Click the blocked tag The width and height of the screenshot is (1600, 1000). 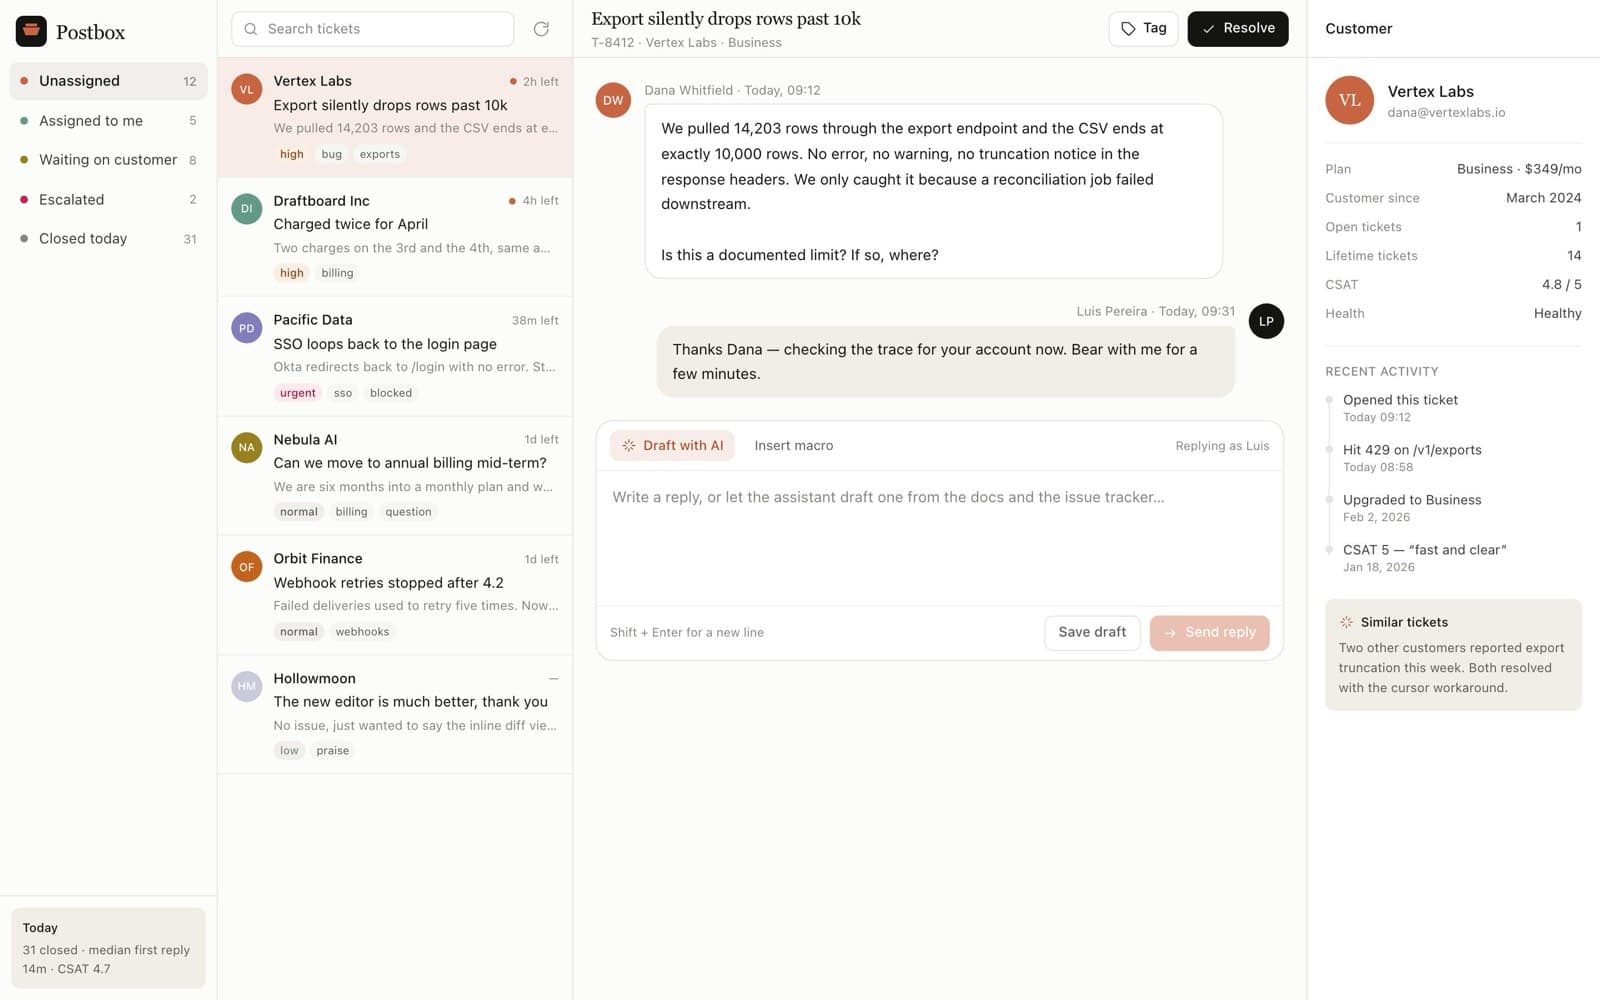click(x=391, y=393)
